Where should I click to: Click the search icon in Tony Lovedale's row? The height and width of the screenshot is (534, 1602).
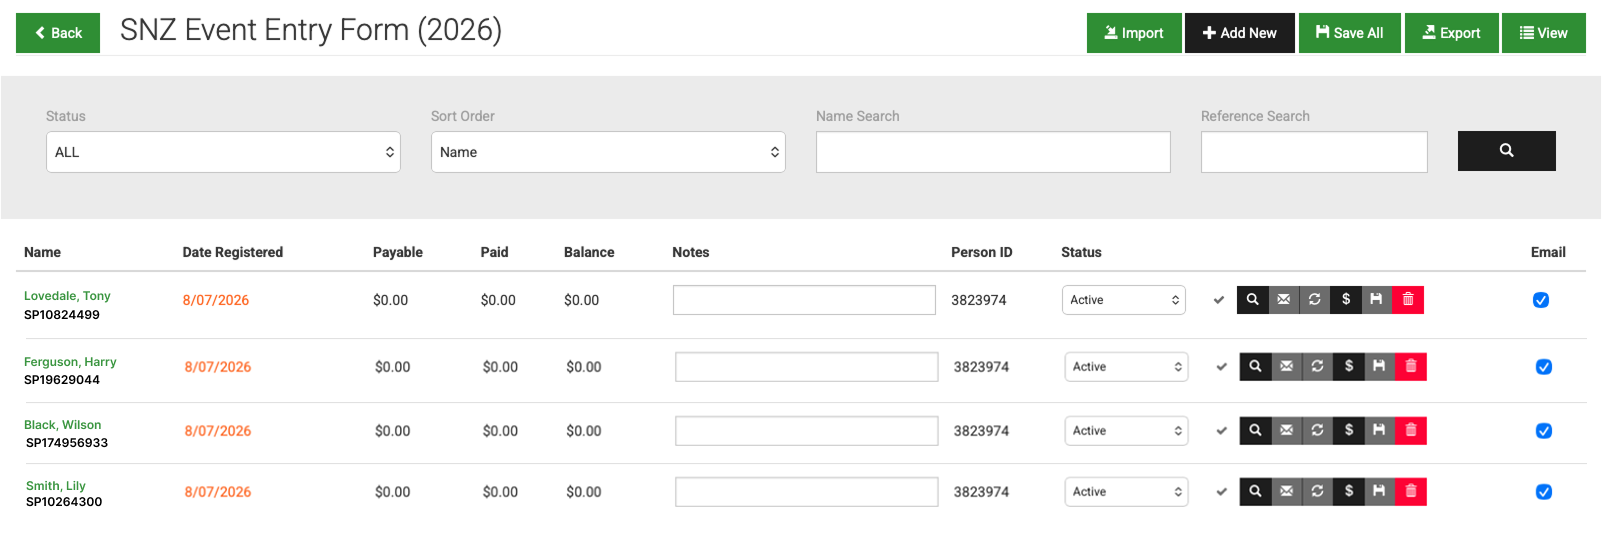tap(1252, 300)
